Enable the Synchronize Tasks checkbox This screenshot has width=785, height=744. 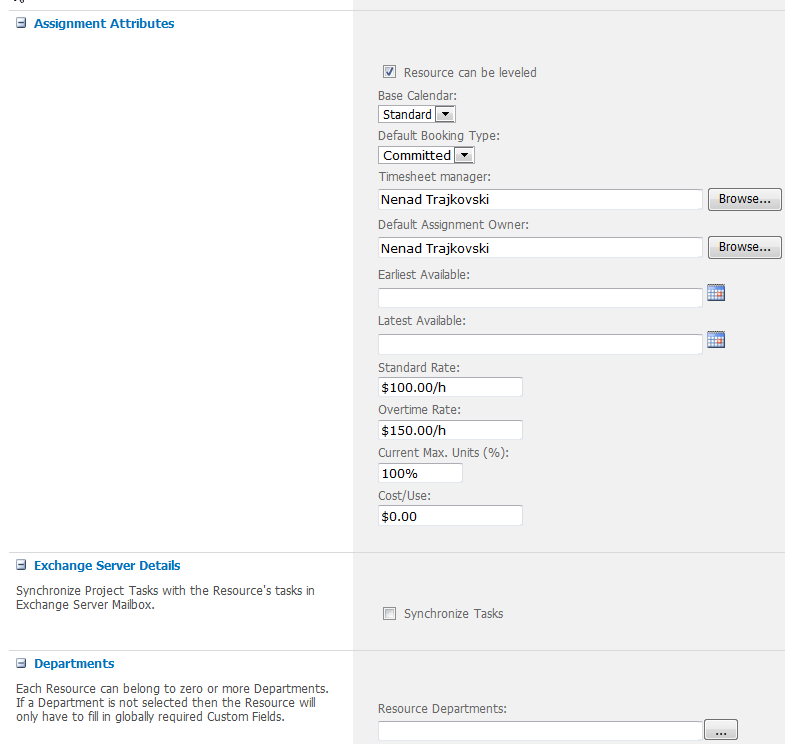[x=390, y=614]
